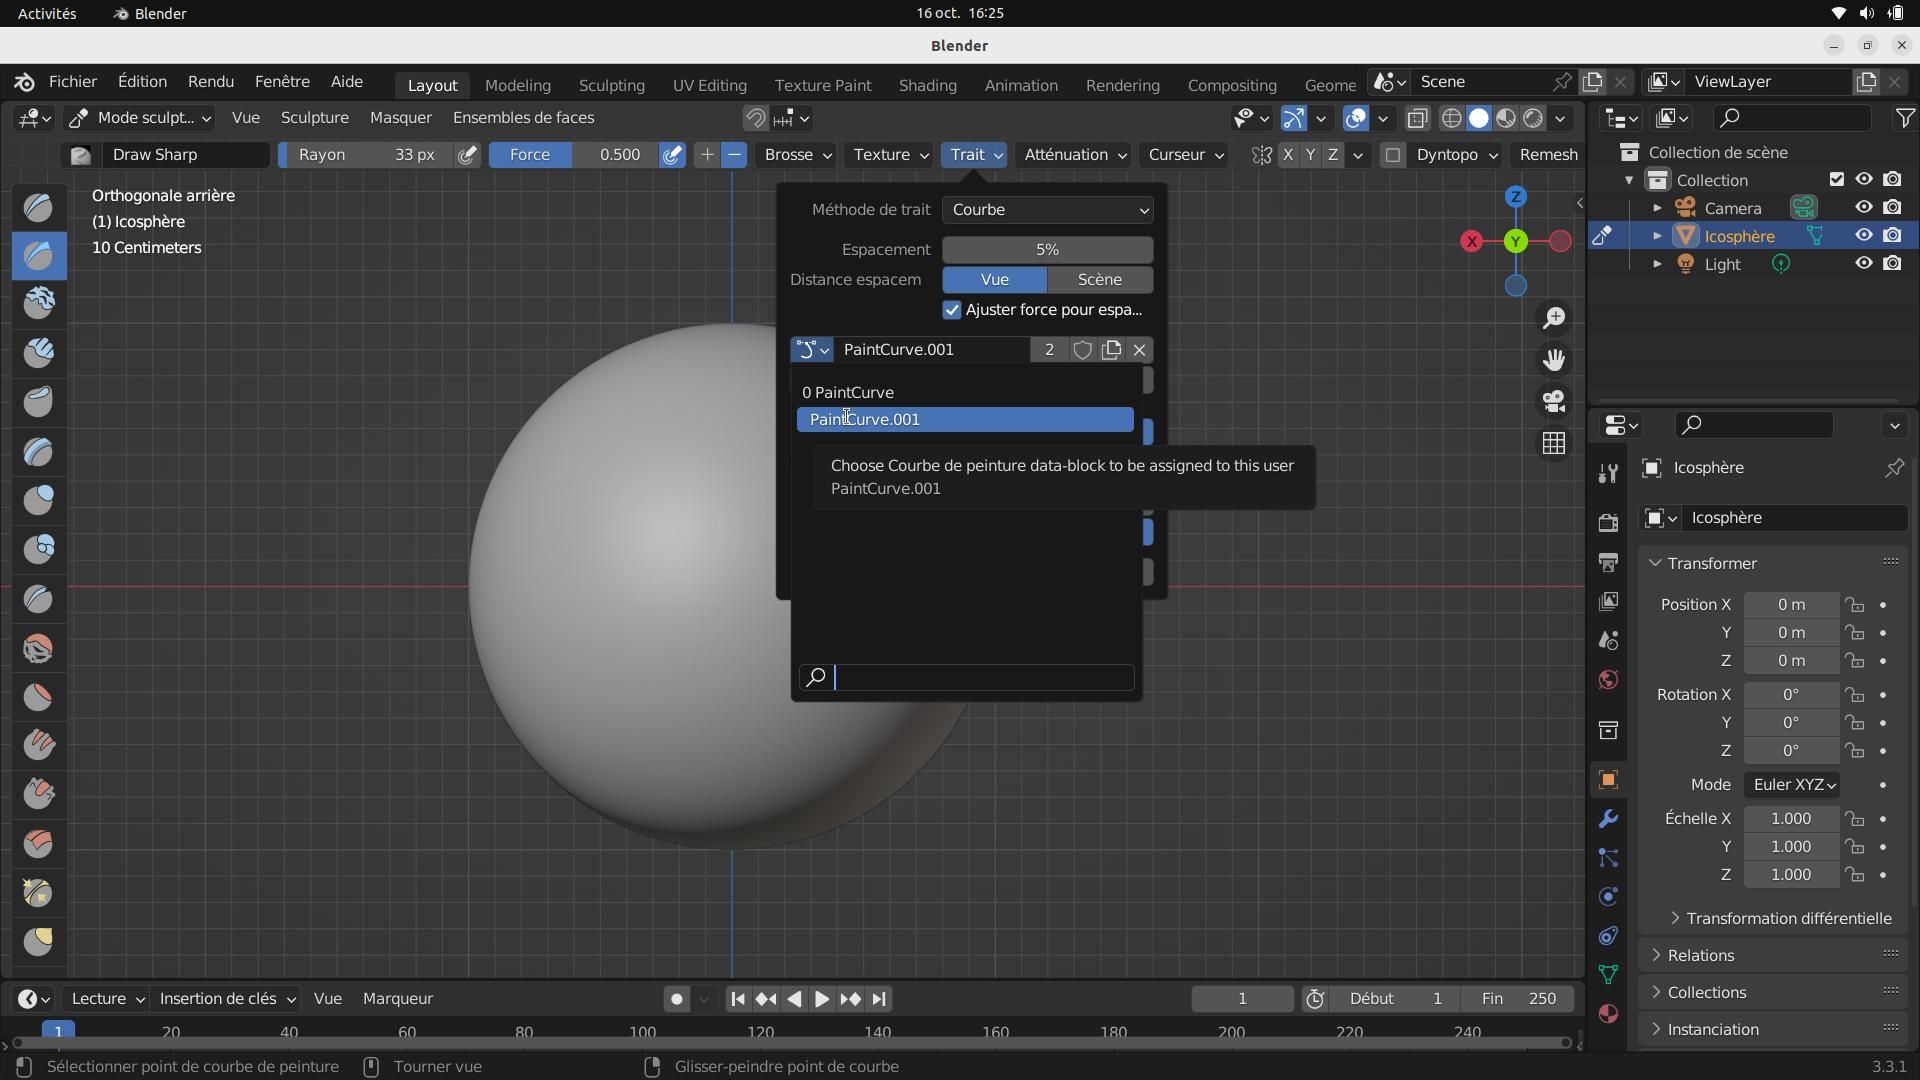Click the Remesh button
Screen dimensions: 1920x1080
coord(1548,155)
